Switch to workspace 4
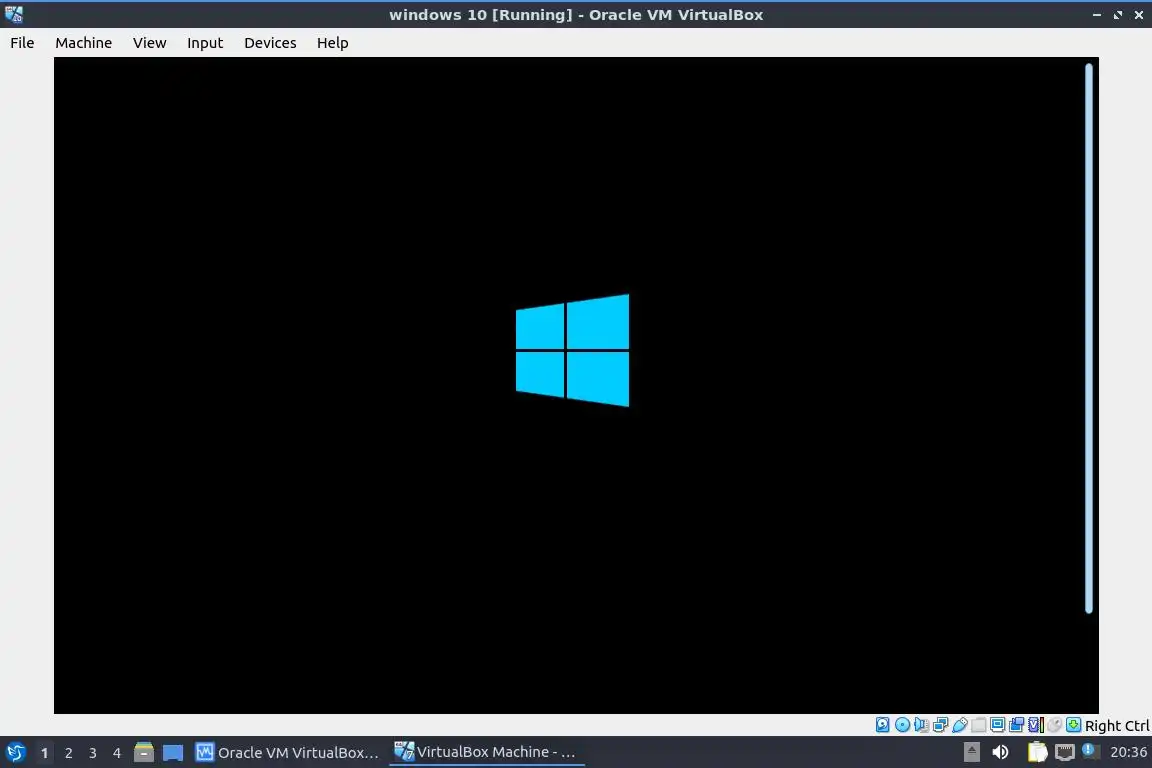 coord(117,753)
